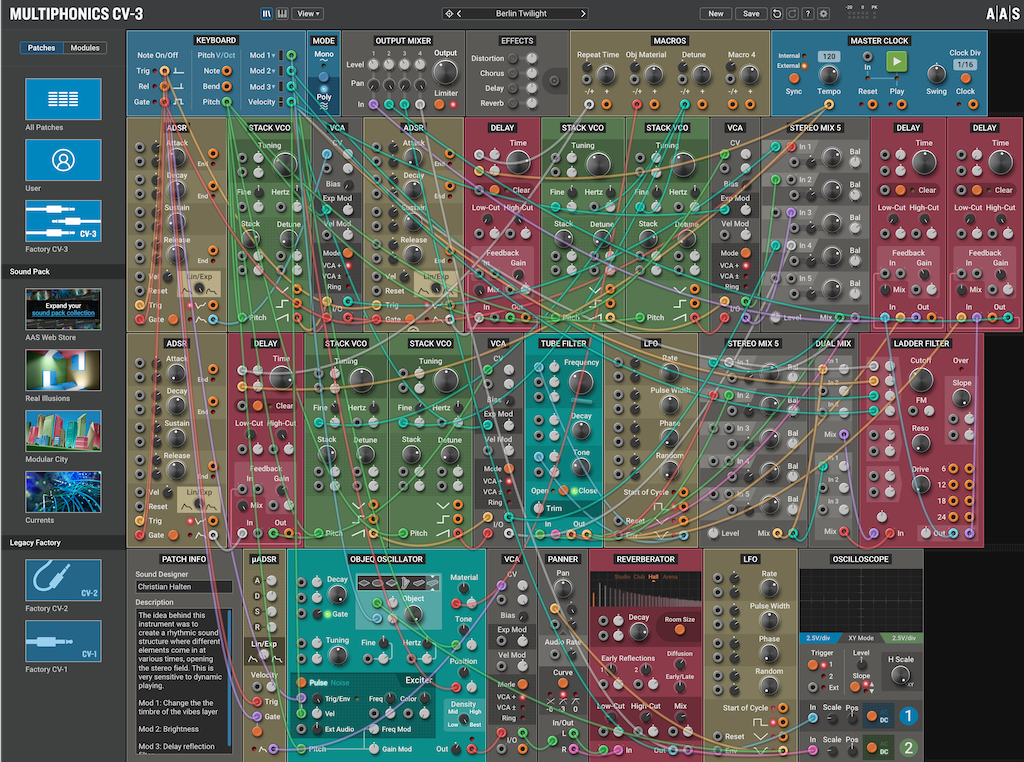Image resolution: width=1024 pixels, height=762 pixels.
Task: Open the help question mark icon
Action: pyautogui.click(x=808, y=14)
